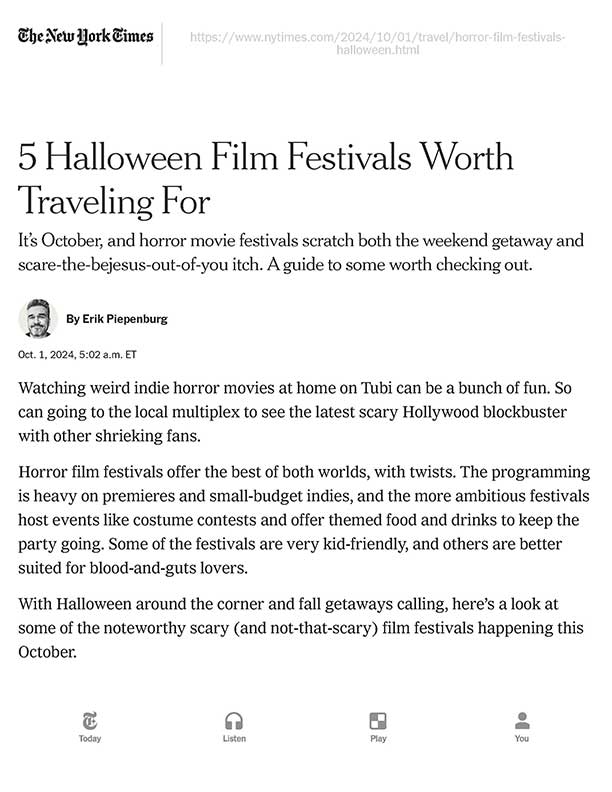
Task: Open the Today tab icon
Action: [x=90, y=720]
